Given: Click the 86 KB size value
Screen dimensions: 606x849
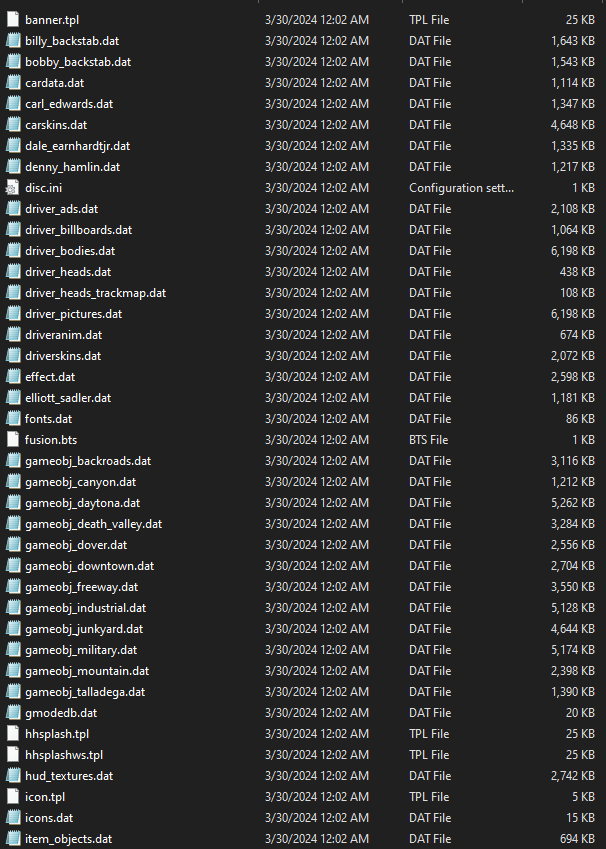Looking at the screenshot, I should (x=580, y=419).
